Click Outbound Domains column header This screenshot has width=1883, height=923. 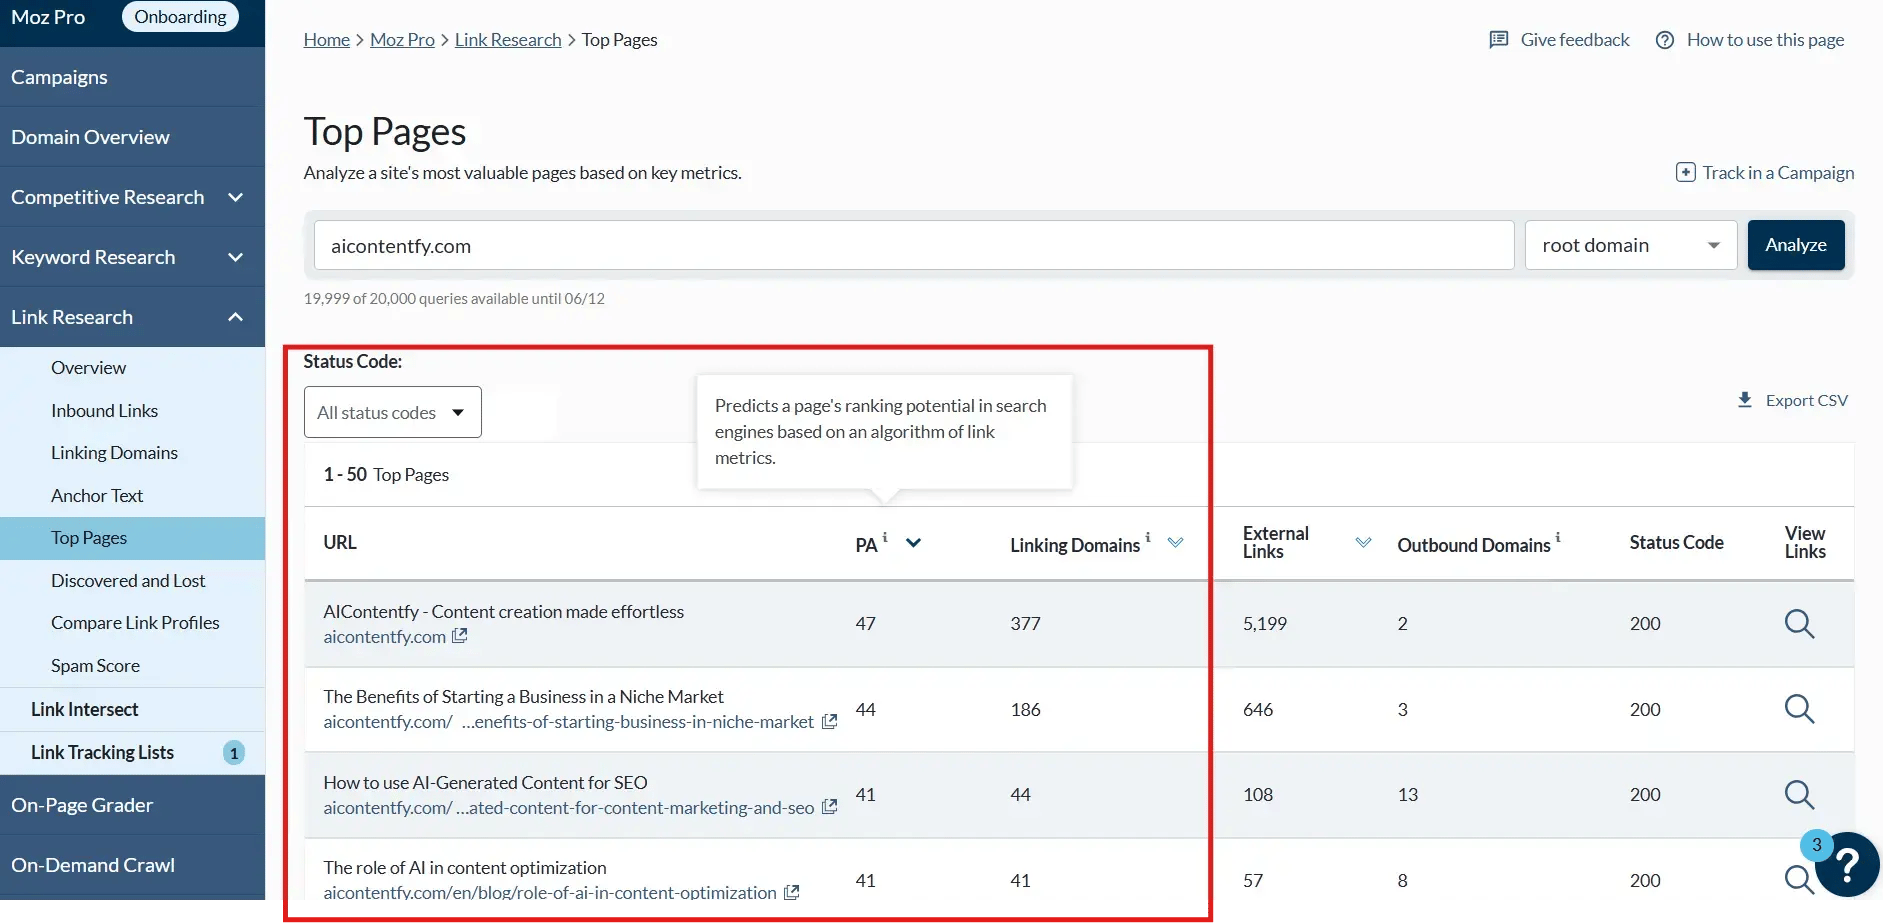point(1474,545)
